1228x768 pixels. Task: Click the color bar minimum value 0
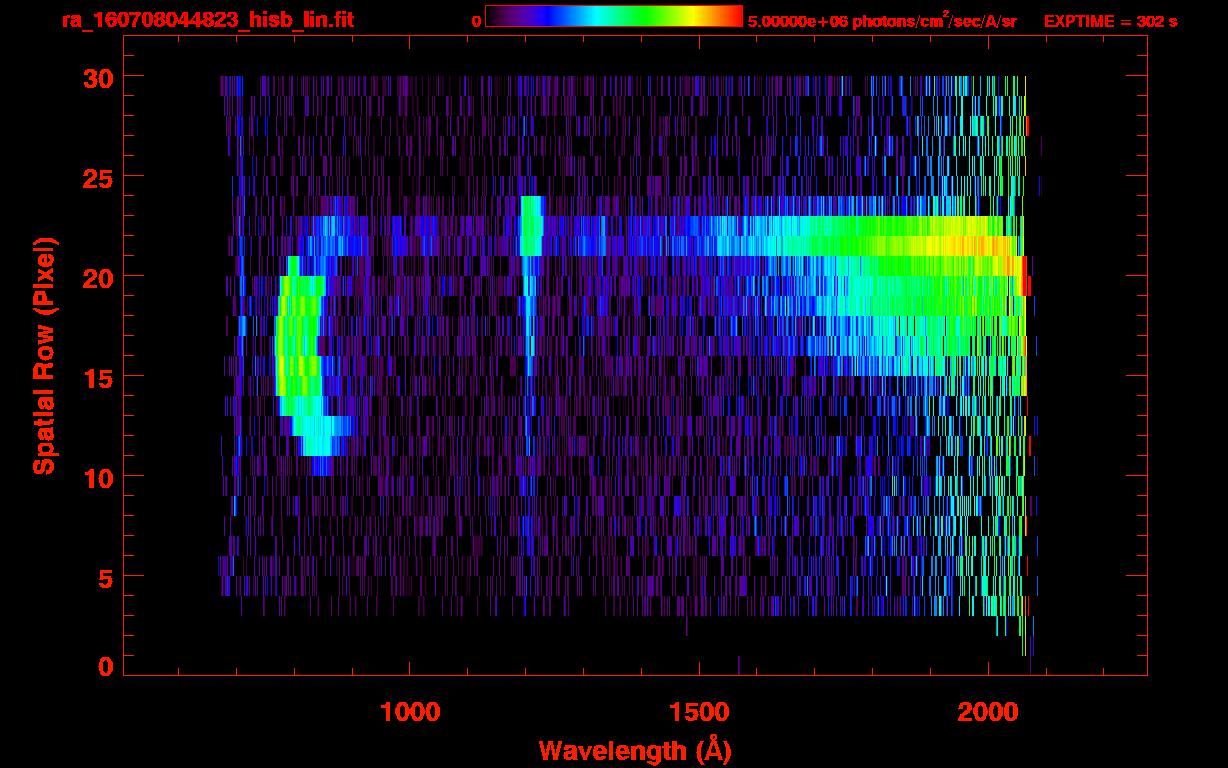coord(476,21)
